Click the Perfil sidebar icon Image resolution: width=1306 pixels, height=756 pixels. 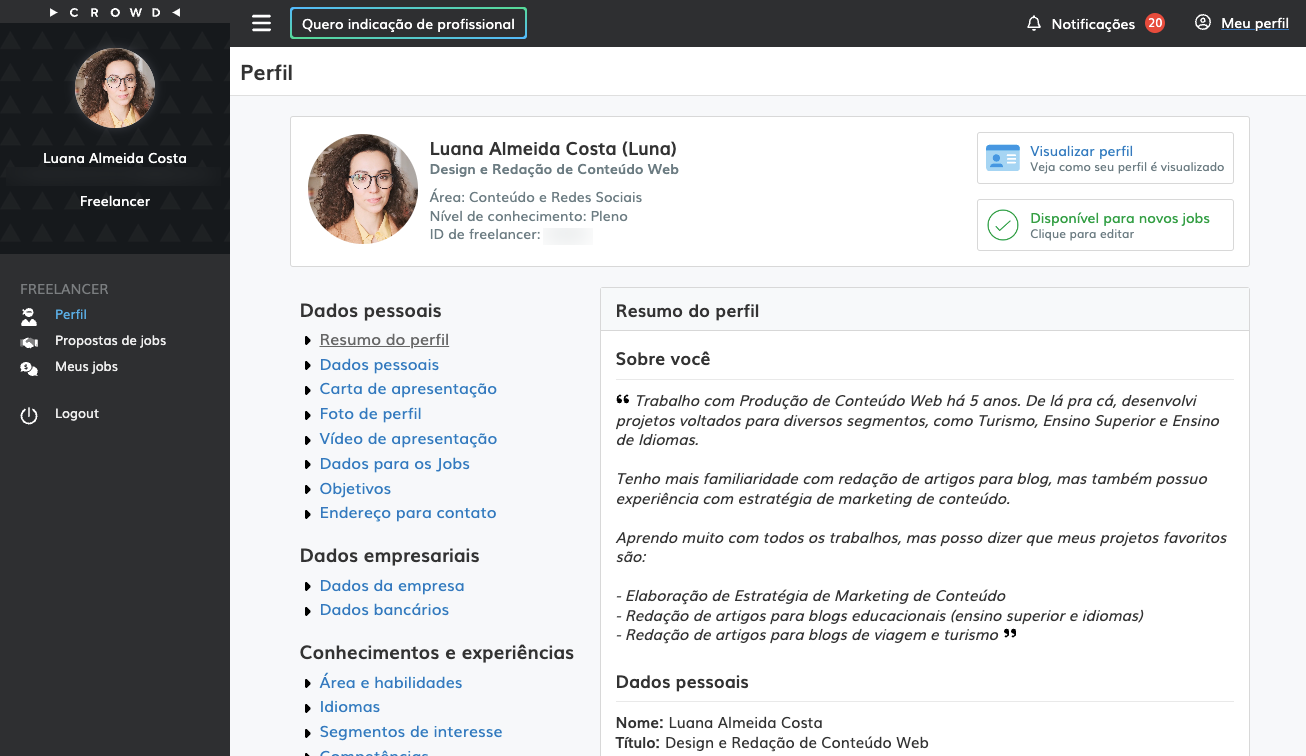[x=29, y=316]
